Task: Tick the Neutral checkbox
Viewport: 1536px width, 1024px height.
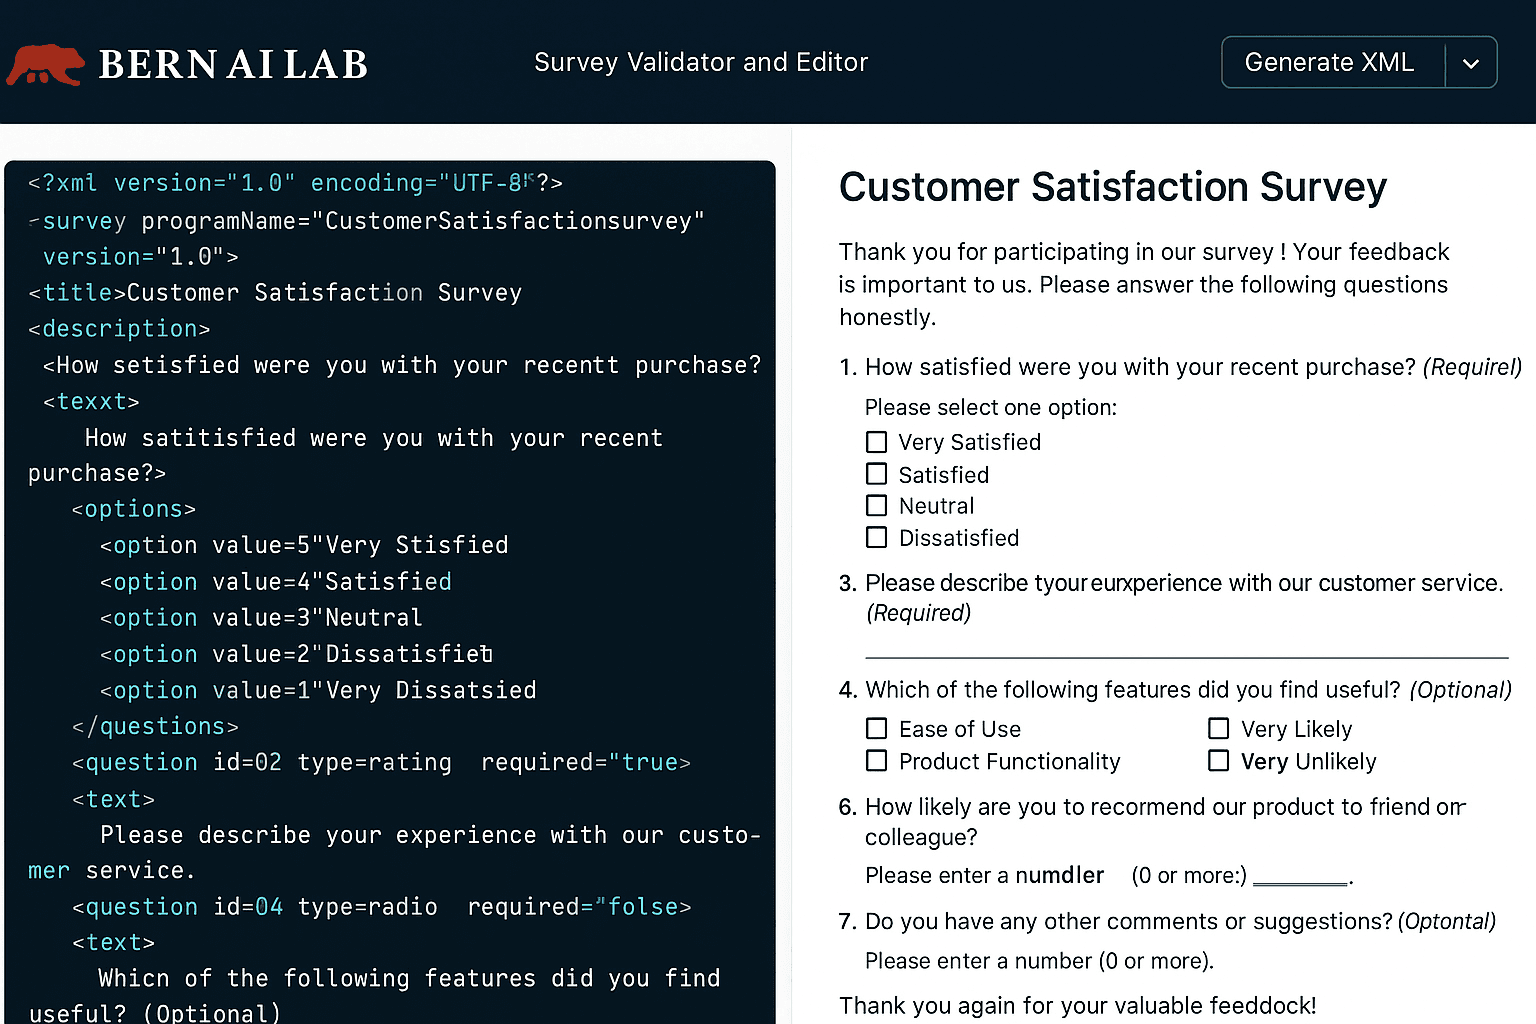Action: (877, 506)
